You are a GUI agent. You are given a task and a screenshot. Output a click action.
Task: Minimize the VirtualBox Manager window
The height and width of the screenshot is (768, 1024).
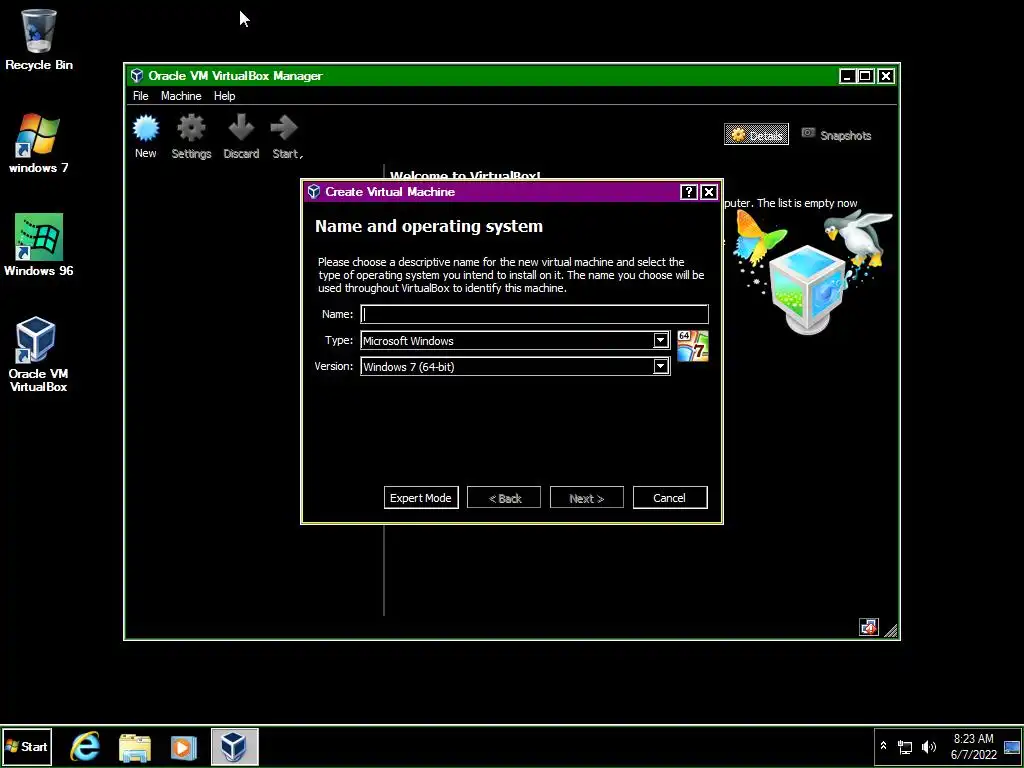click(847, 76)
